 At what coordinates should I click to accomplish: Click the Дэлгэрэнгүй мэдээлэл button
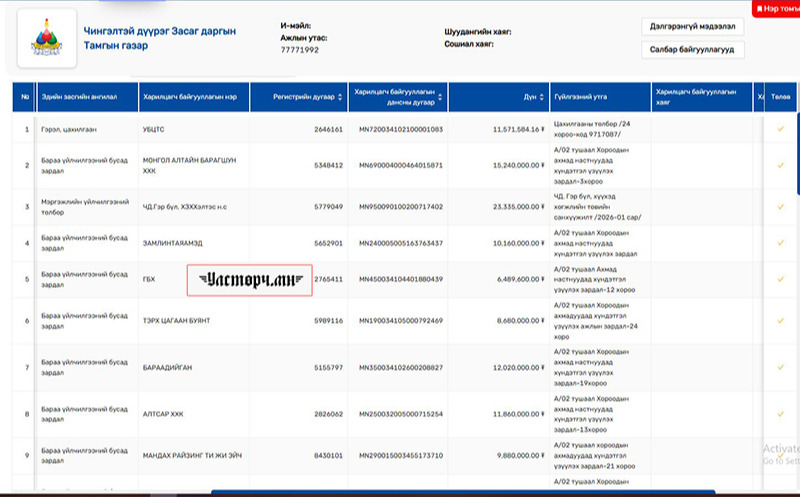pyautogui.click(x=692, y=27)
